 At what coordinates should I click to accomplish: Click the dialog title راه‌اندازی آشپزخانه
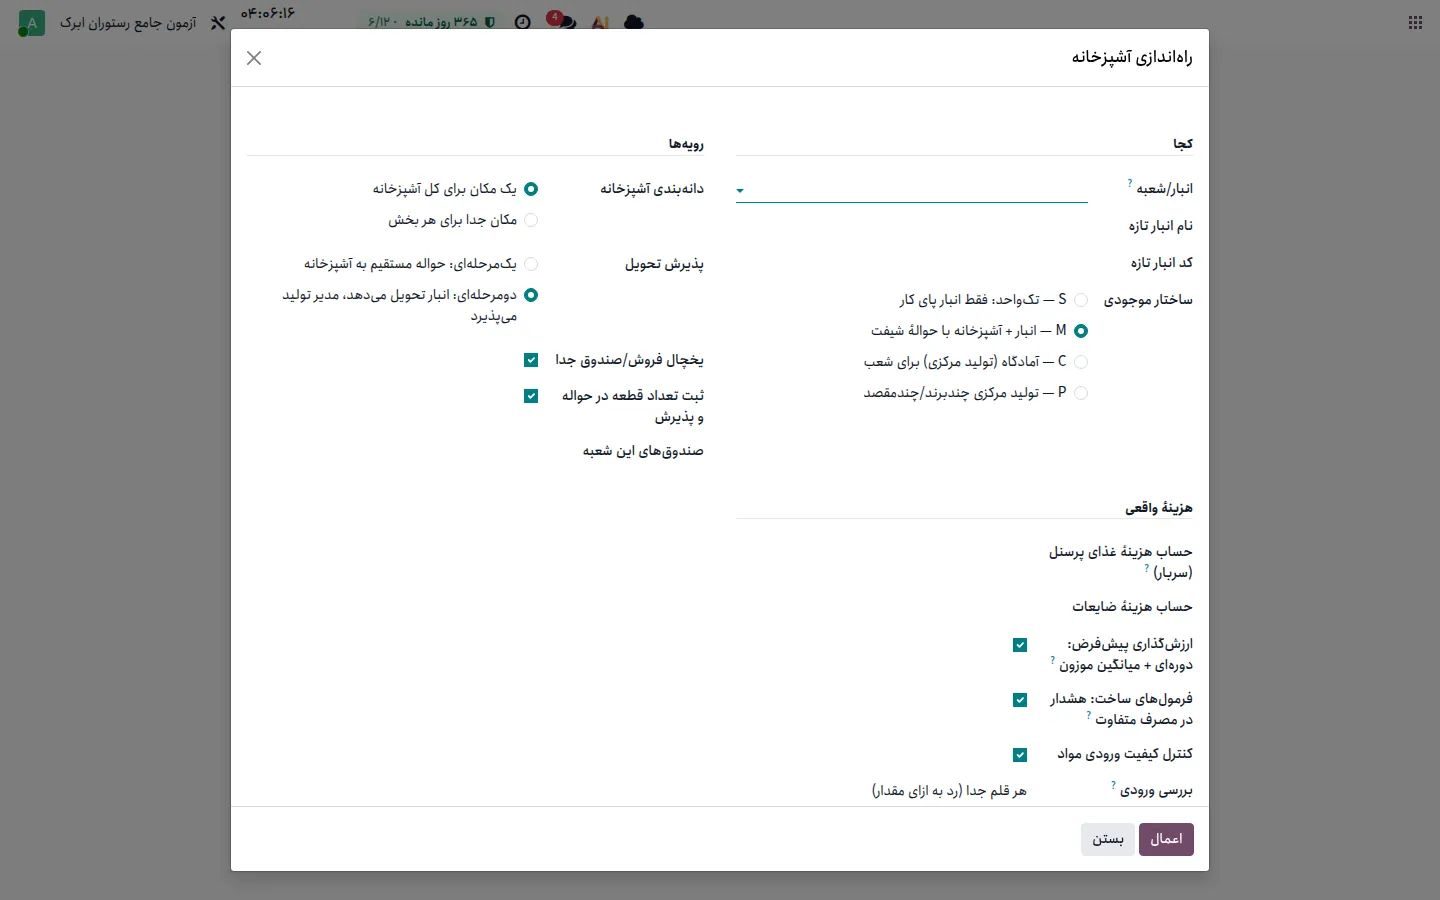(1132, 57)
